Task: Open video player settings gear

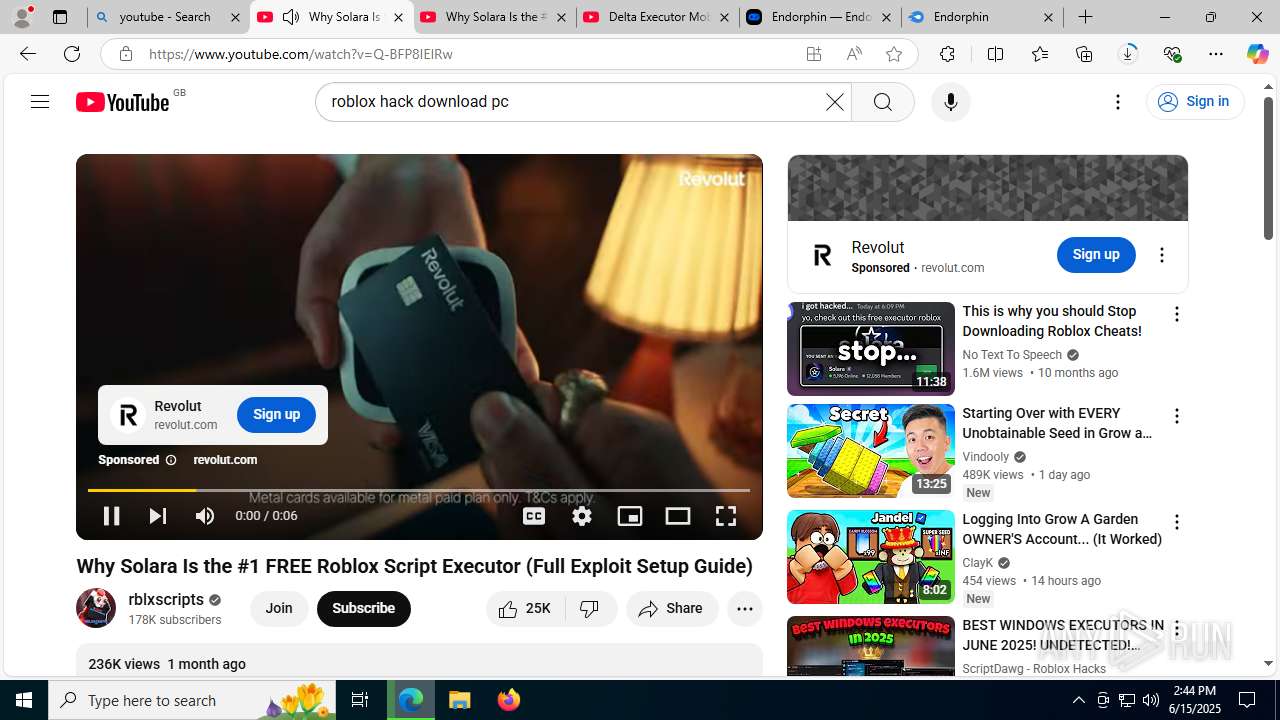Action: point(582,516)
